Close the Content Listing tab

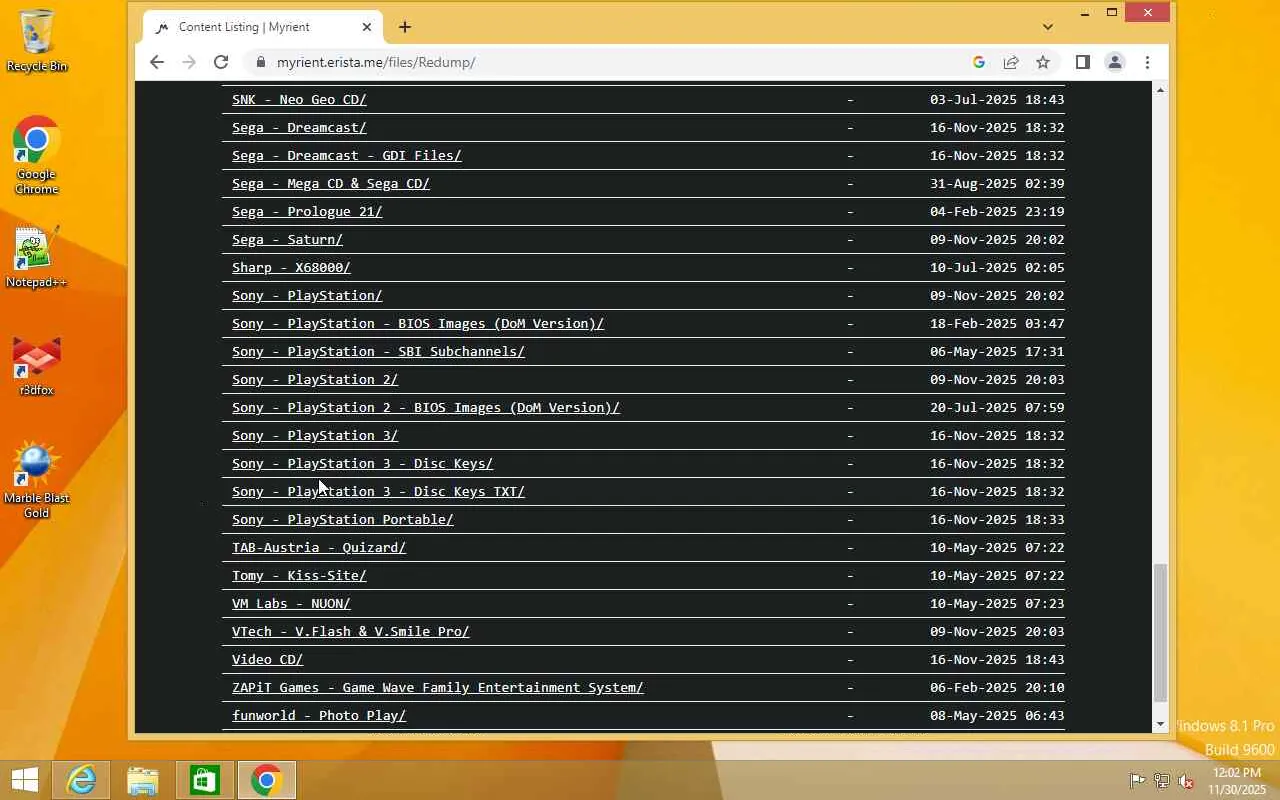367,27
